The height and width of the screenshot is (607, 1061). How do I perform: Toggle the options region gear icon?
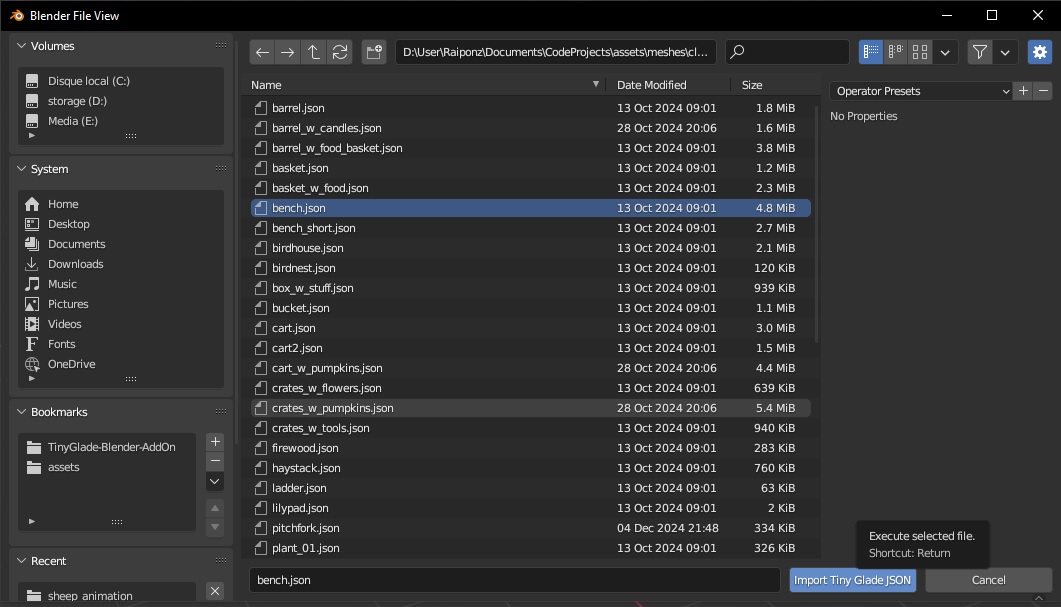(x=1040, y=52)
